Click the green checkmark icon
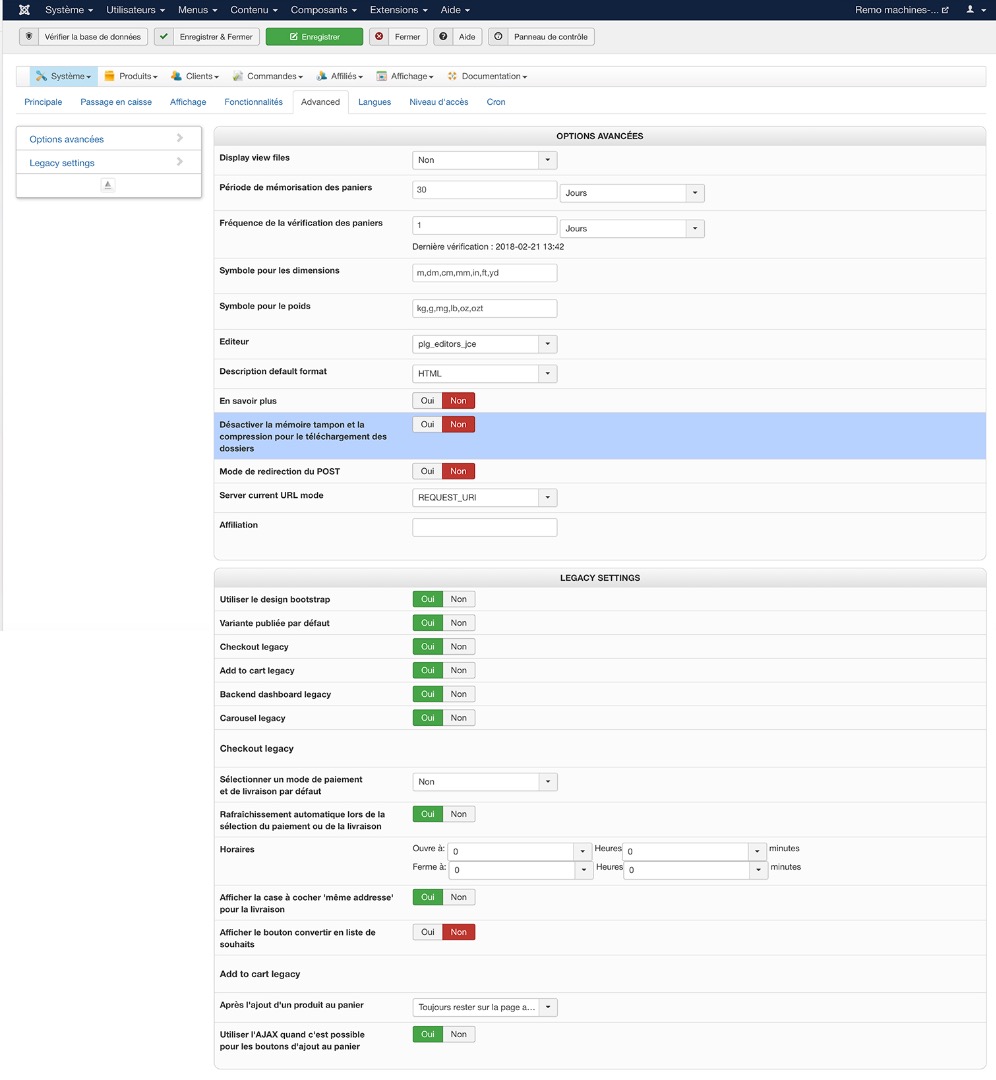The height and width of the screenshot is (1080, 996). [164, 37]
